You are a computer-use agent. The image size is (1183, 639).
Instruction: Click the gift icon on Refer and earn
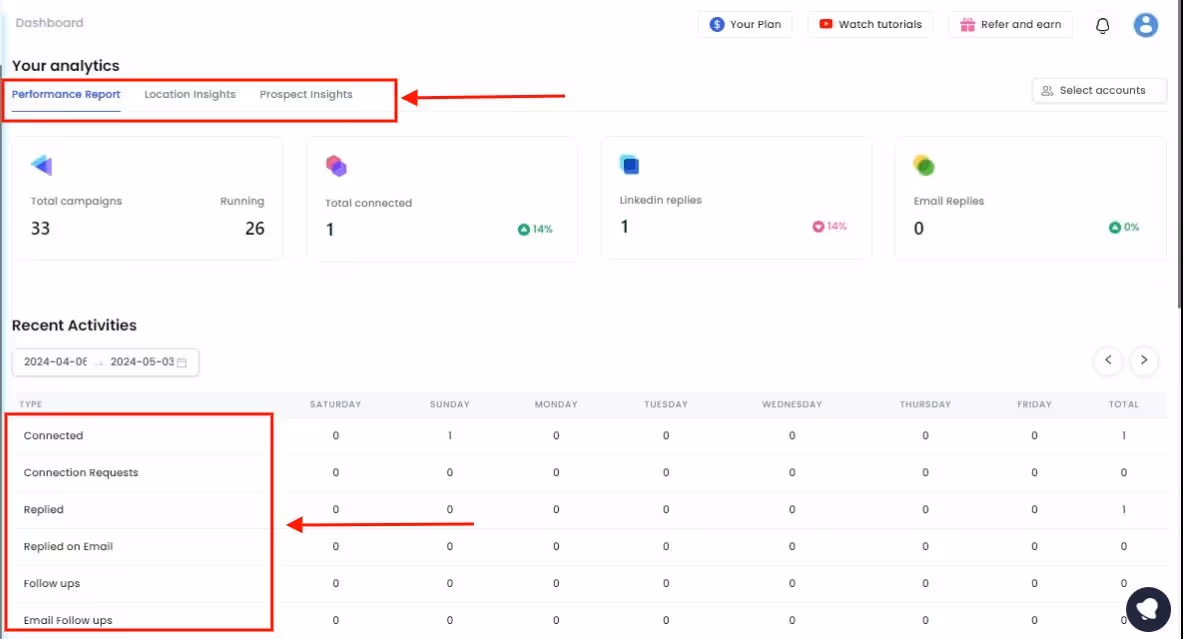[969, 23]
